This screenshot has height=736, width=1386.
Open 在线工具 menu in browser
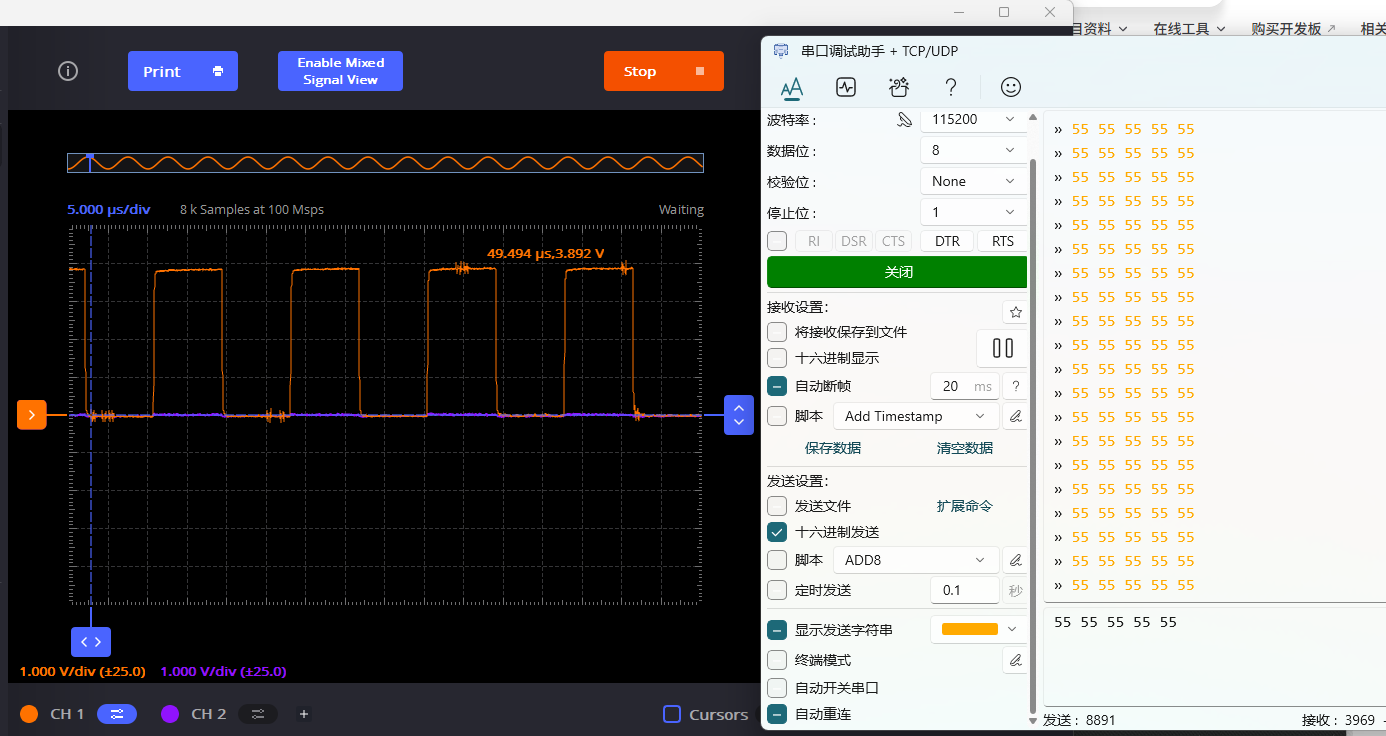[1189, 29]
